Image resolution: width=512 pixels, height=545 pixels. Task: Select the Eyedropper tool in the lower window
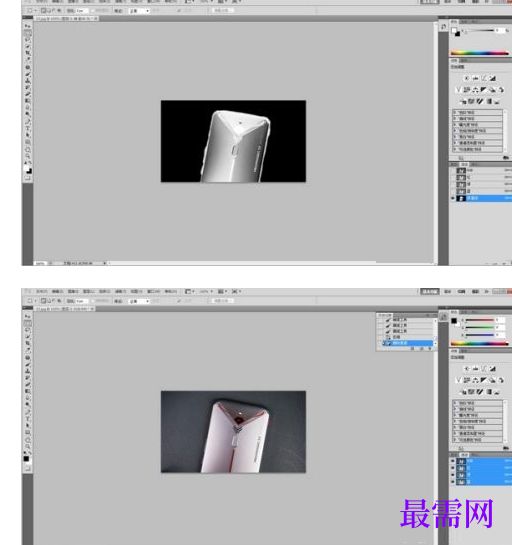pyautogui.click(x=27, y=350)
